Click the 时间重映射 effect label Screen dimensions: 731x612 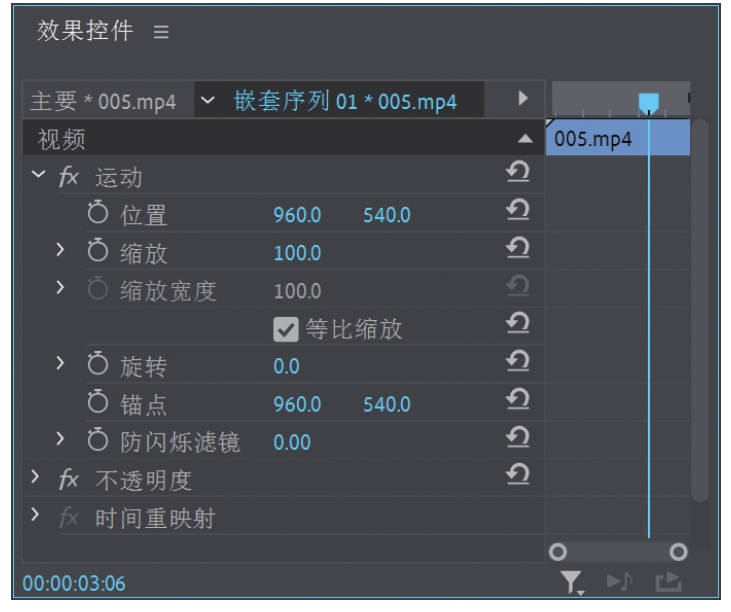(155, 518)
